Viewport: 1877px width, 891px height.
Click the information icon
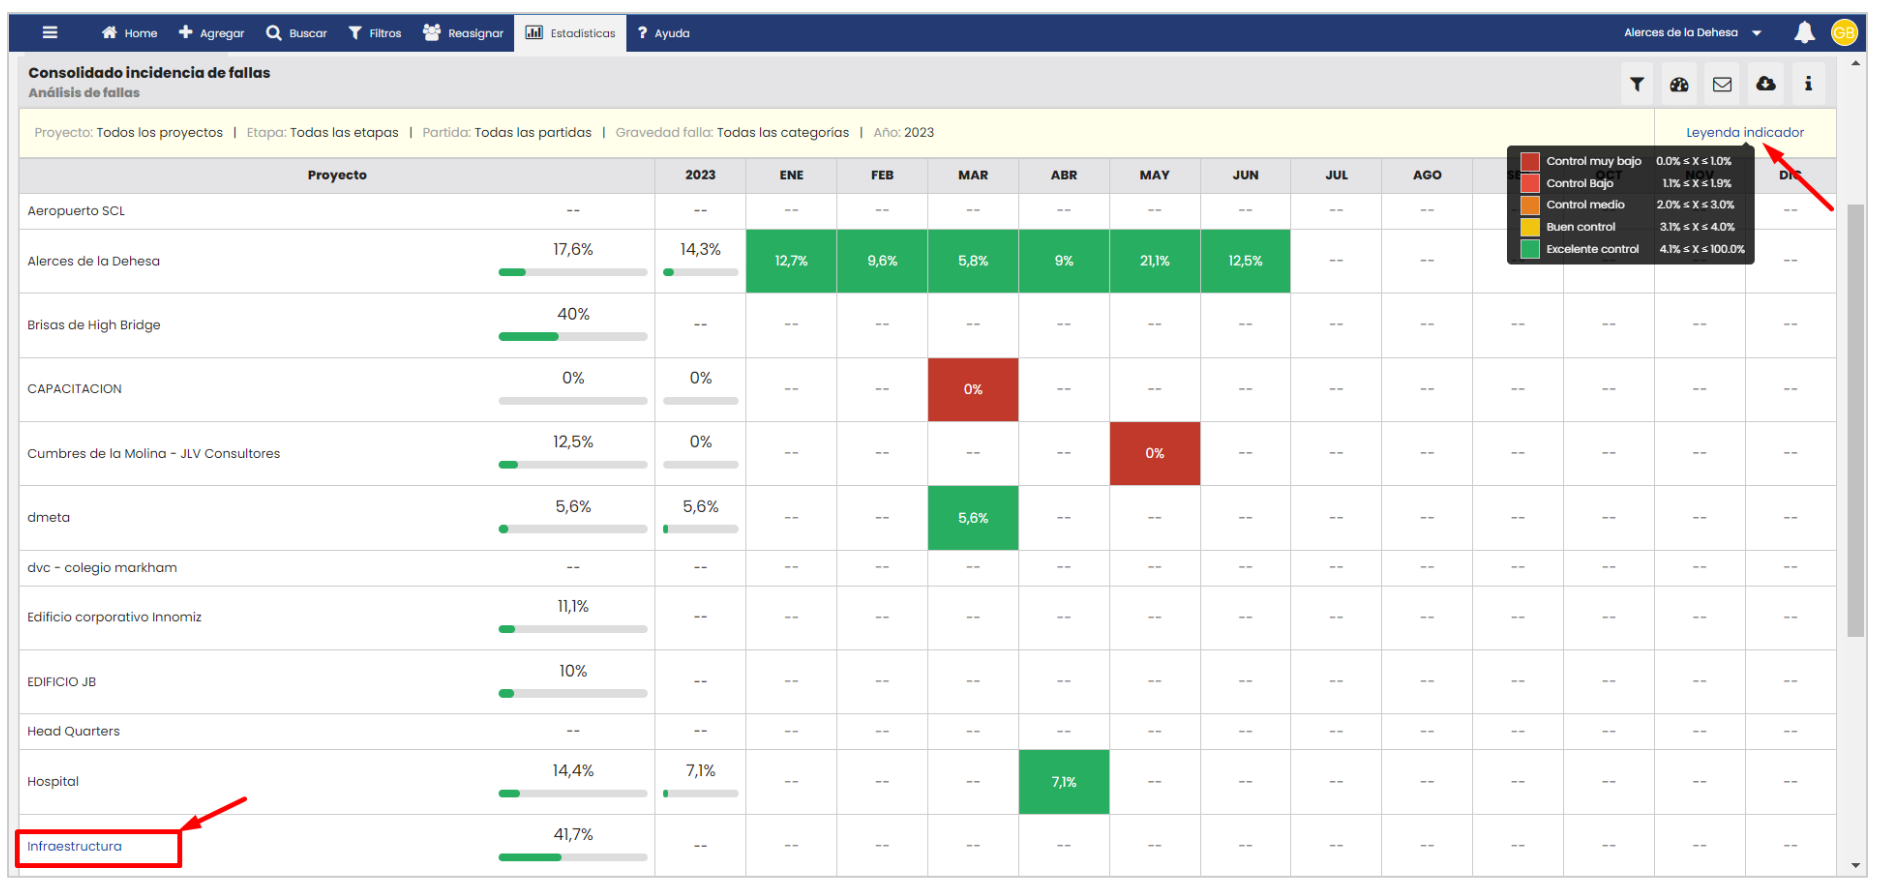[1808, 85]
